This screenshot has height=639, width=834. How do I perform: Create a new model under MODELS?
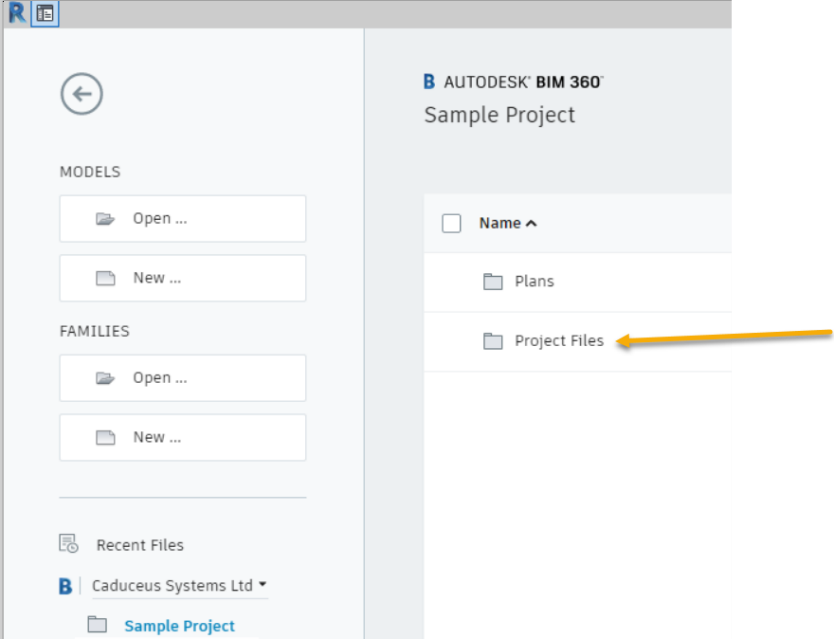click(182, 278)
